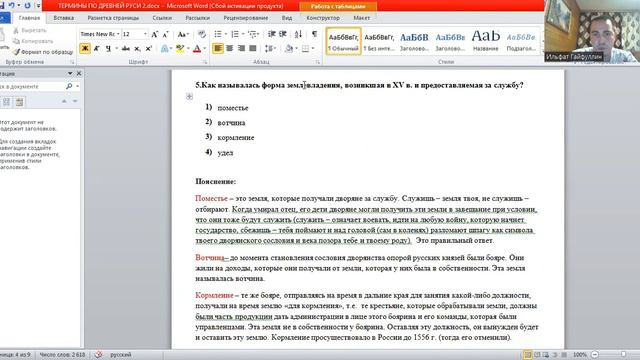Open the Рецензирование ribbon tab

246,18
